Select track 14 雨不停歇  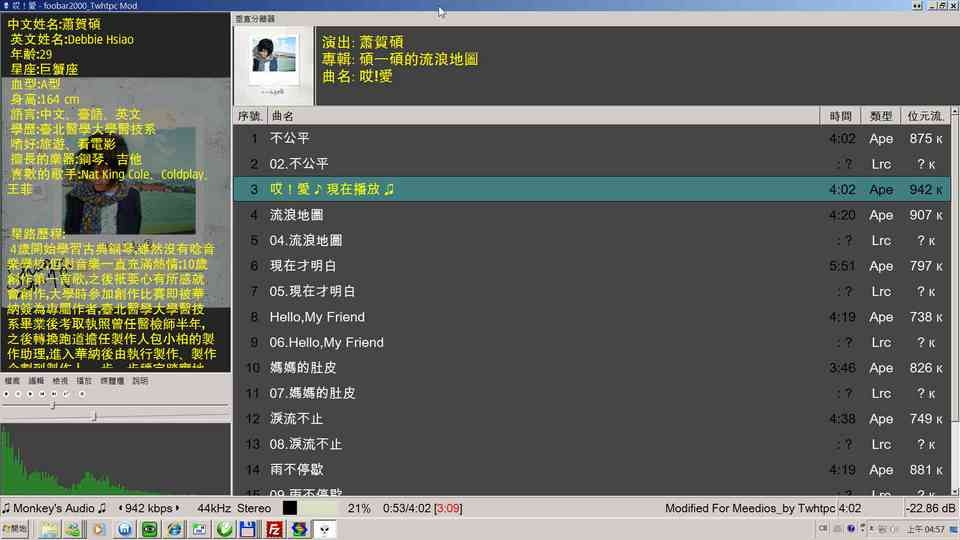pos(591,470)
